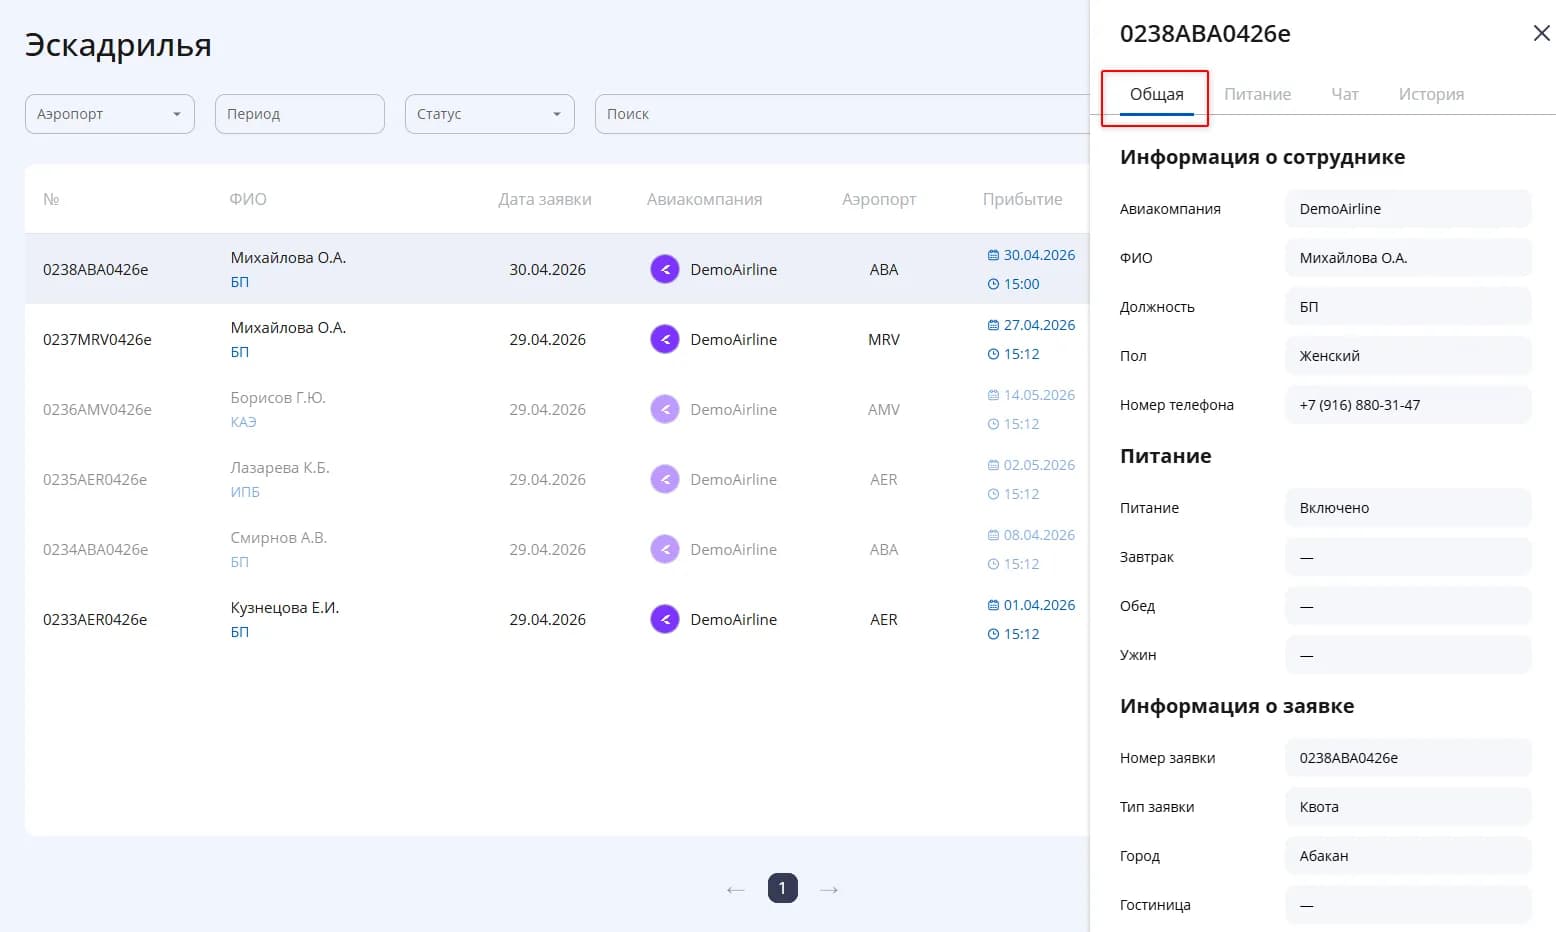Click Питание field showing Включено
Image resolution: width=1556 pixels, height=932 pixels.
[x=1408, y=508]
